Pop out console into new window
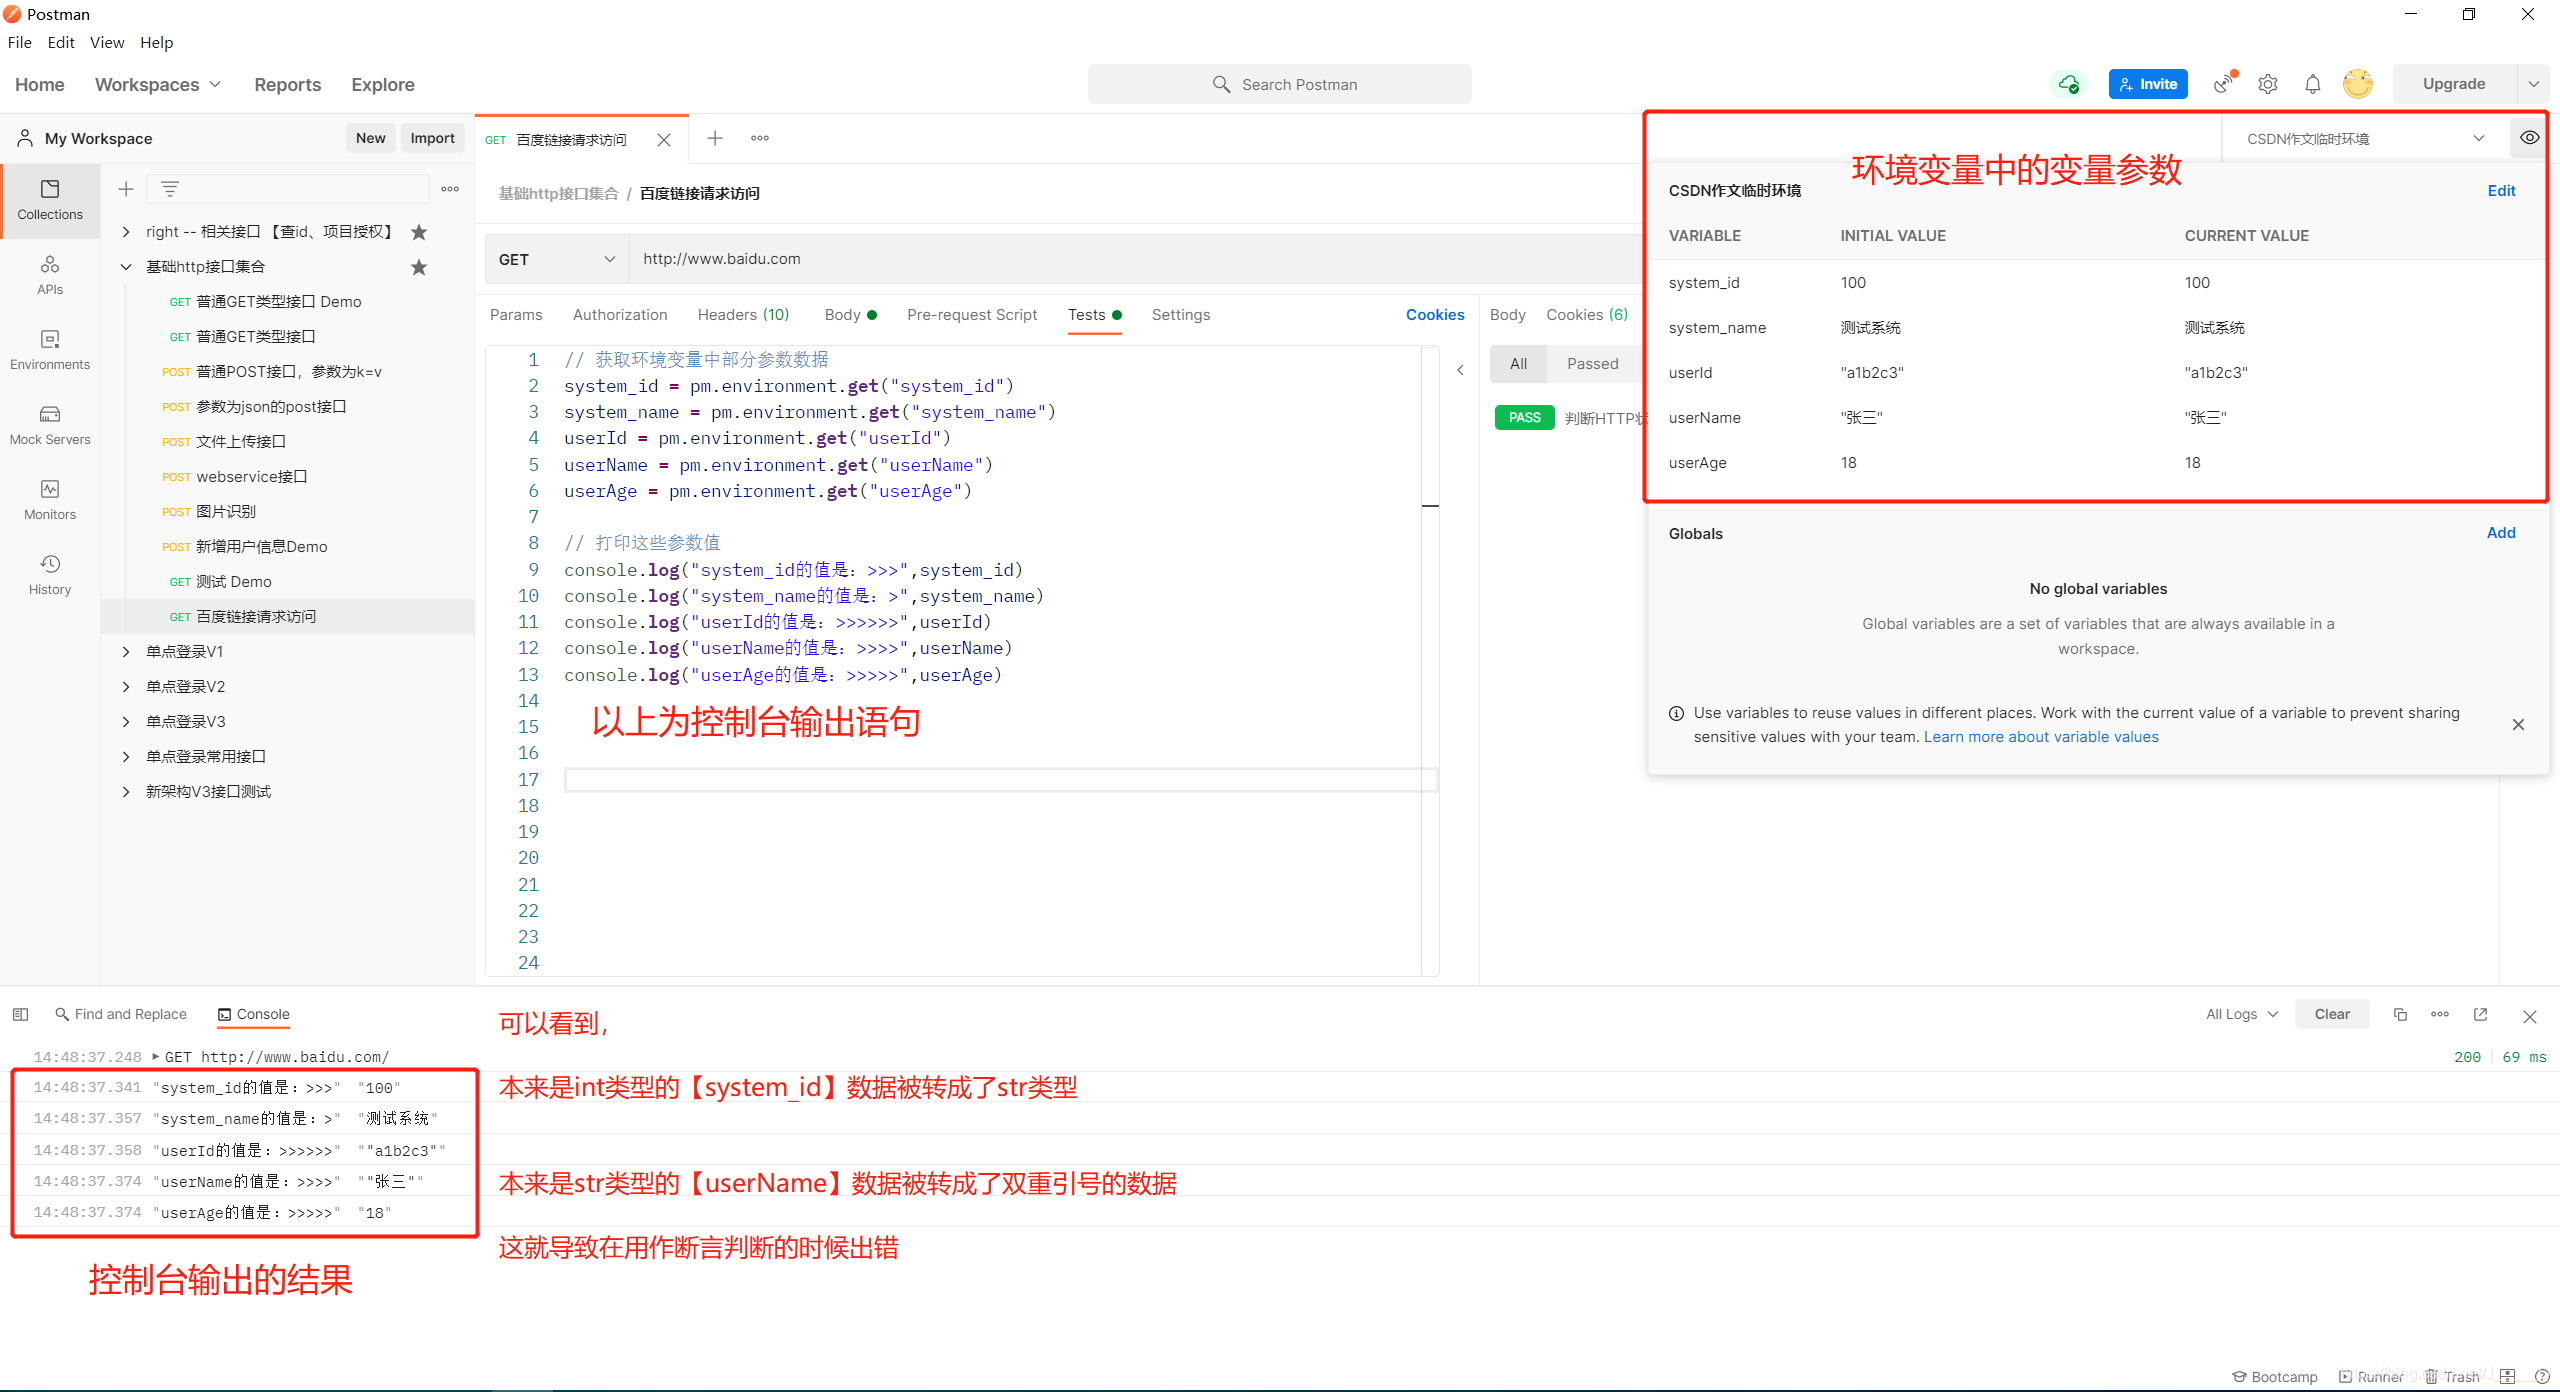The width and height of the screenshot is (2560, 1392). [x=2481, y=1014]
